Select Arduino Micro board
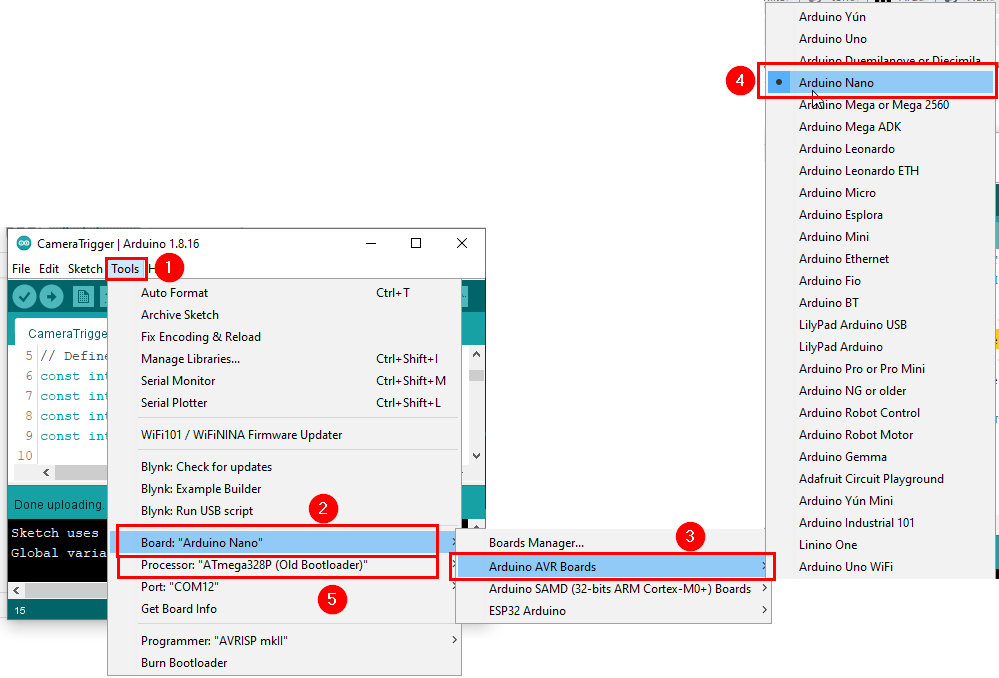Viewport: 999px width, 678px height. point(879,193)
